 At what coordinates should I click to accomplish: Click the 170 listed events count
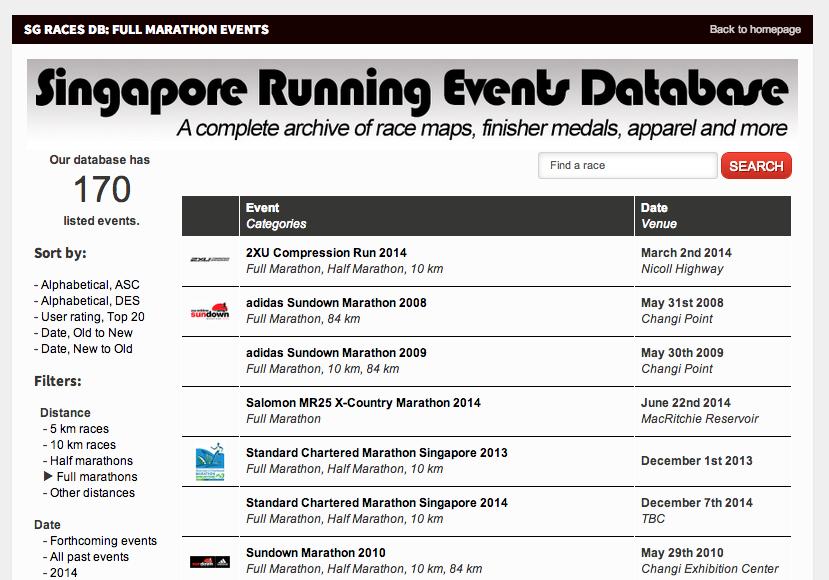coord(102,189)
